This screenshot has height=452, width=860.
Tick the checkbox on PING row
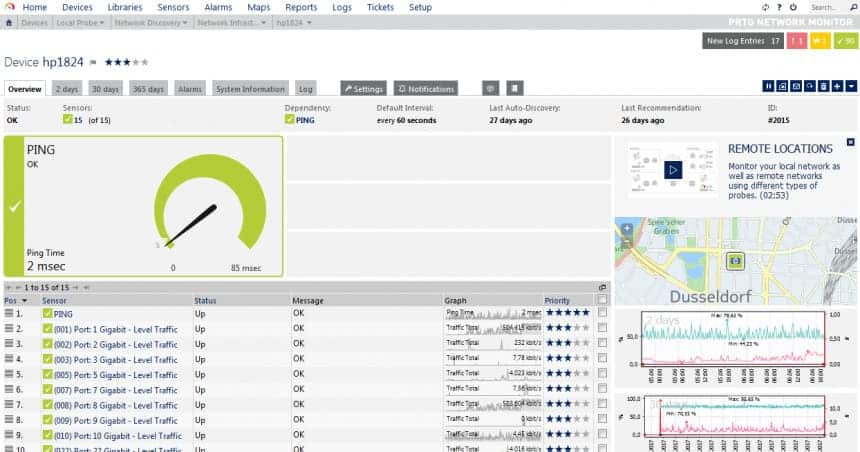[x=602, y=313]
